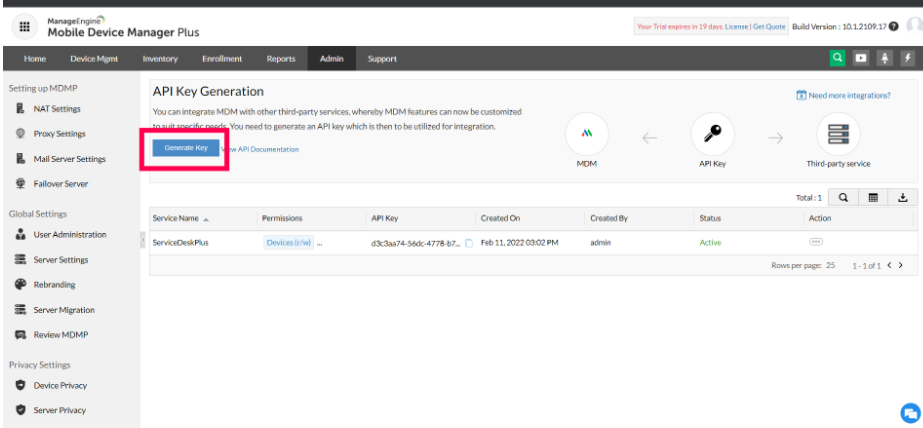Open the Inventory tab

point(160,59)
